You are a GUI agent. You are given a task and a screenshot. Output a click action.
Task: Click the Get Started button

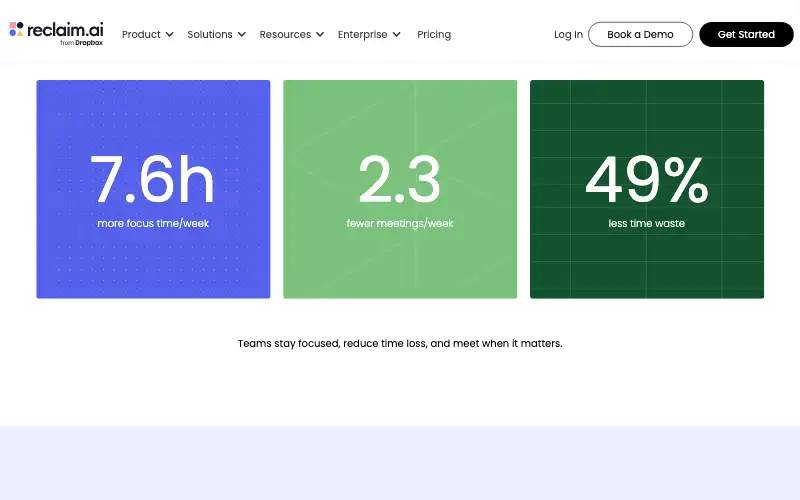(746, 34)
